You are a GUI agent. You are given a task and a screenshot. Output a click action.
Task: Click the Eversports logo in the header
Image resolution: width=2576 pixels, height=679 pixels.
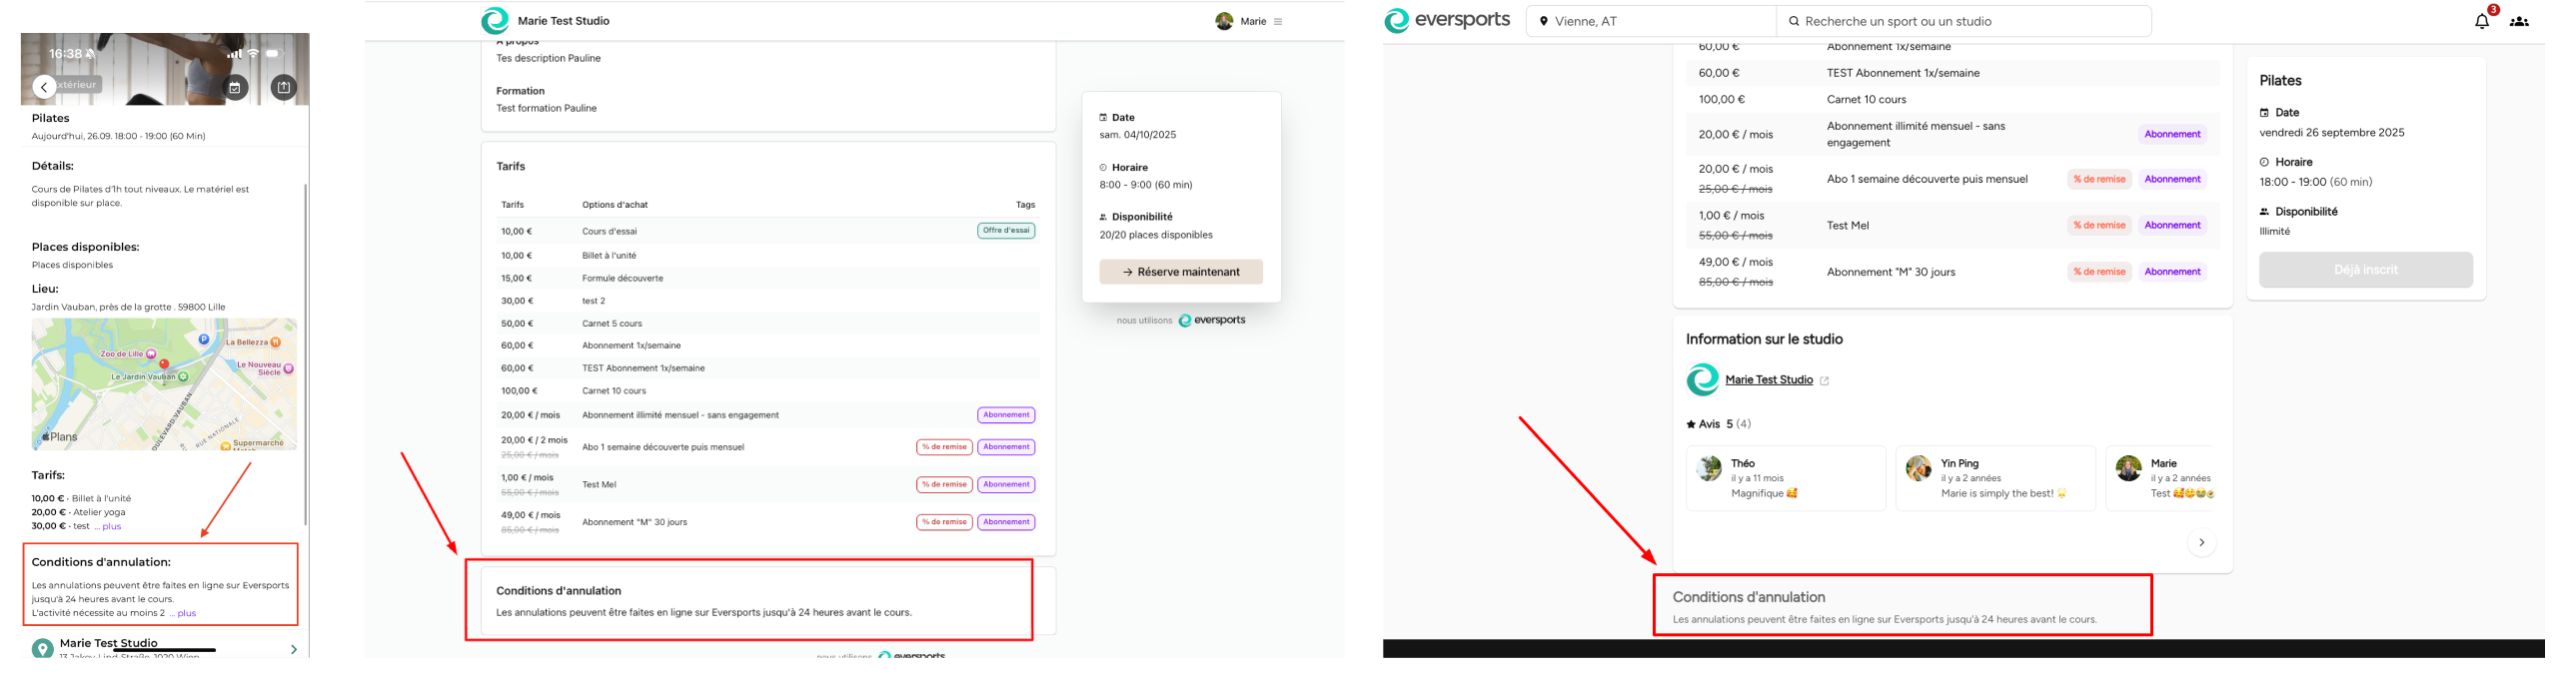[x=1447, y=21]
